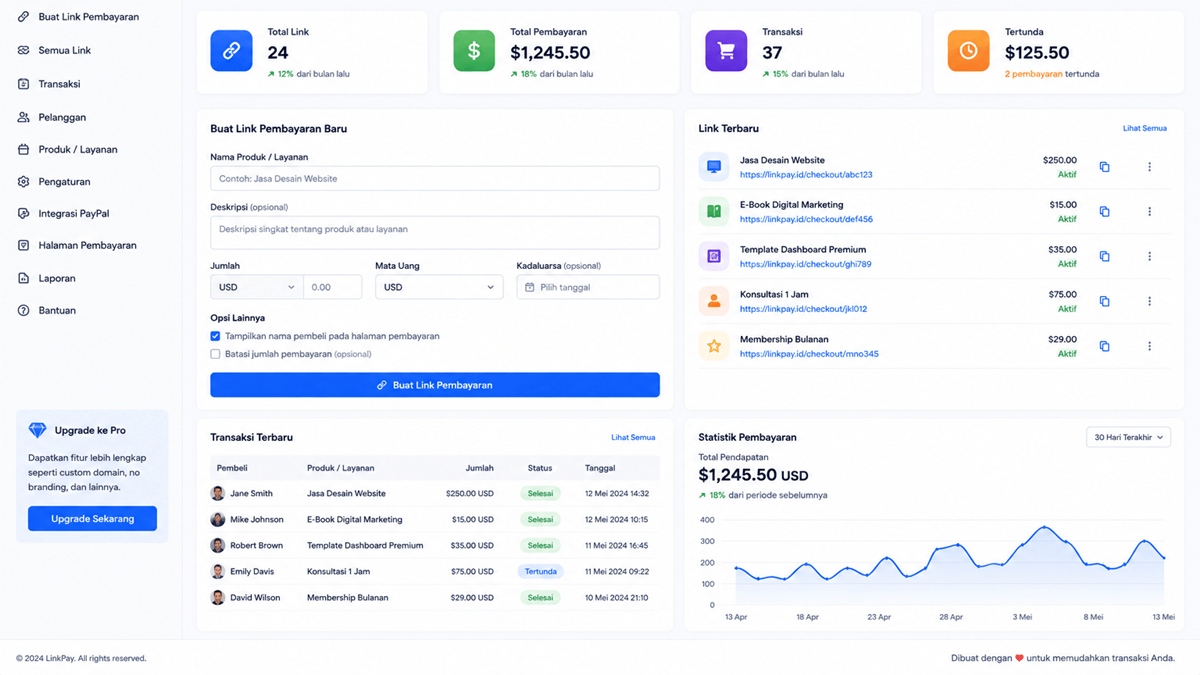Click the Buat Link Pembayaran button
Image resolution: width=1200 pixels, height=675 pixels.
tap(435, 385)
